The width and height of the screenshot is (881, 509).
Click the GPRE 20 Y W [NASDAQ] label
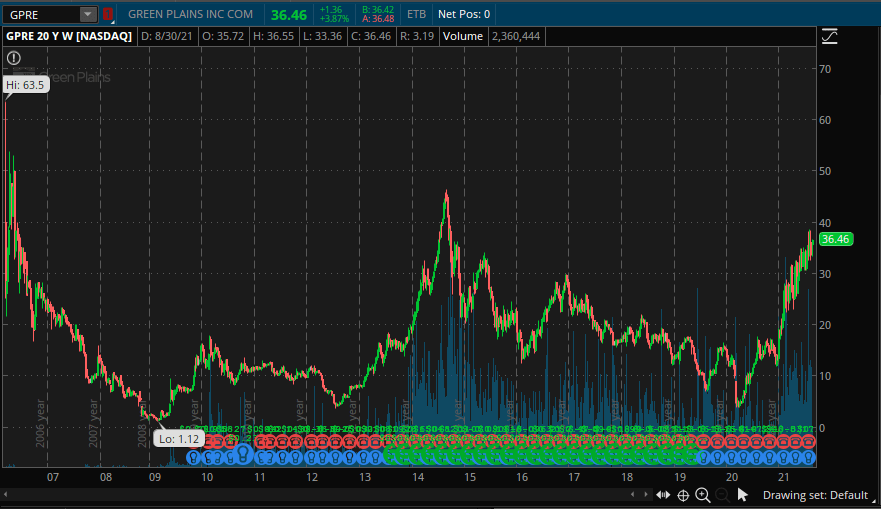pos(69,36)
